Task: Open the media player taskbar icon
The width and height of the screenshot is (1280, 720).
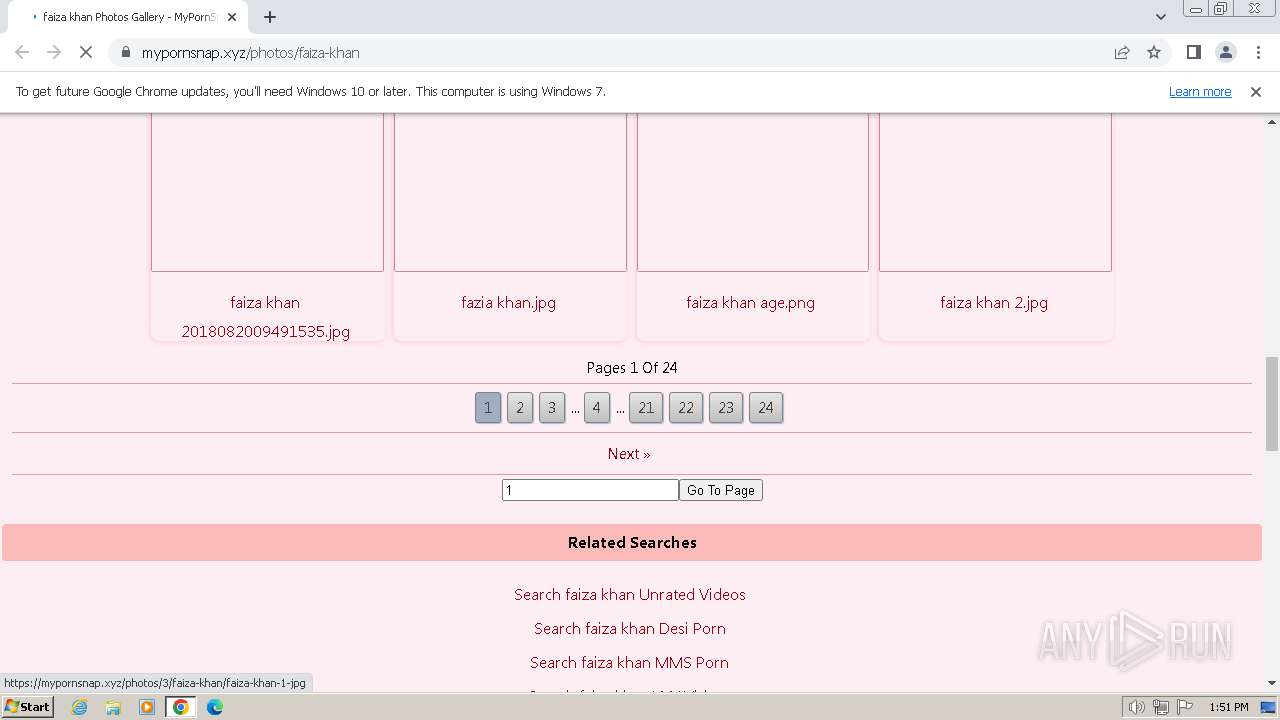Action: pos(147,707)
